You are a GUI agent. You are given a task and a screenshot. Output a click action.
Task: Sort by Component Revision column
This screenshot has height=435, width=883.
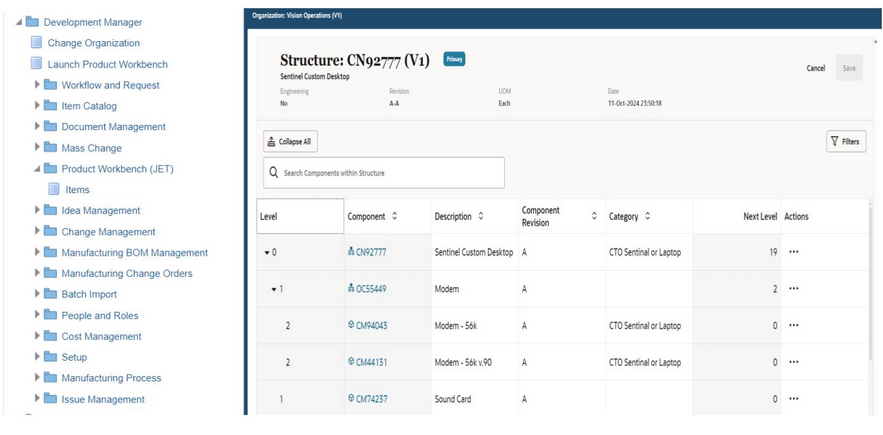coord(594,216)
